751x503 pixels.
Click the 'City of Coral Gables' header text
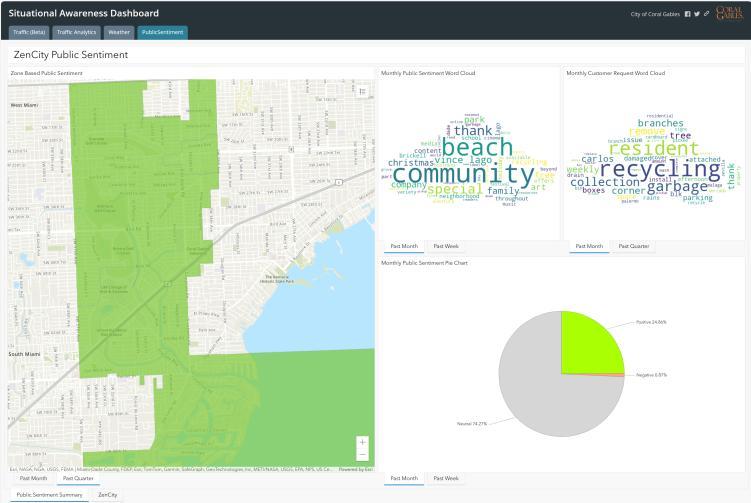655,14
